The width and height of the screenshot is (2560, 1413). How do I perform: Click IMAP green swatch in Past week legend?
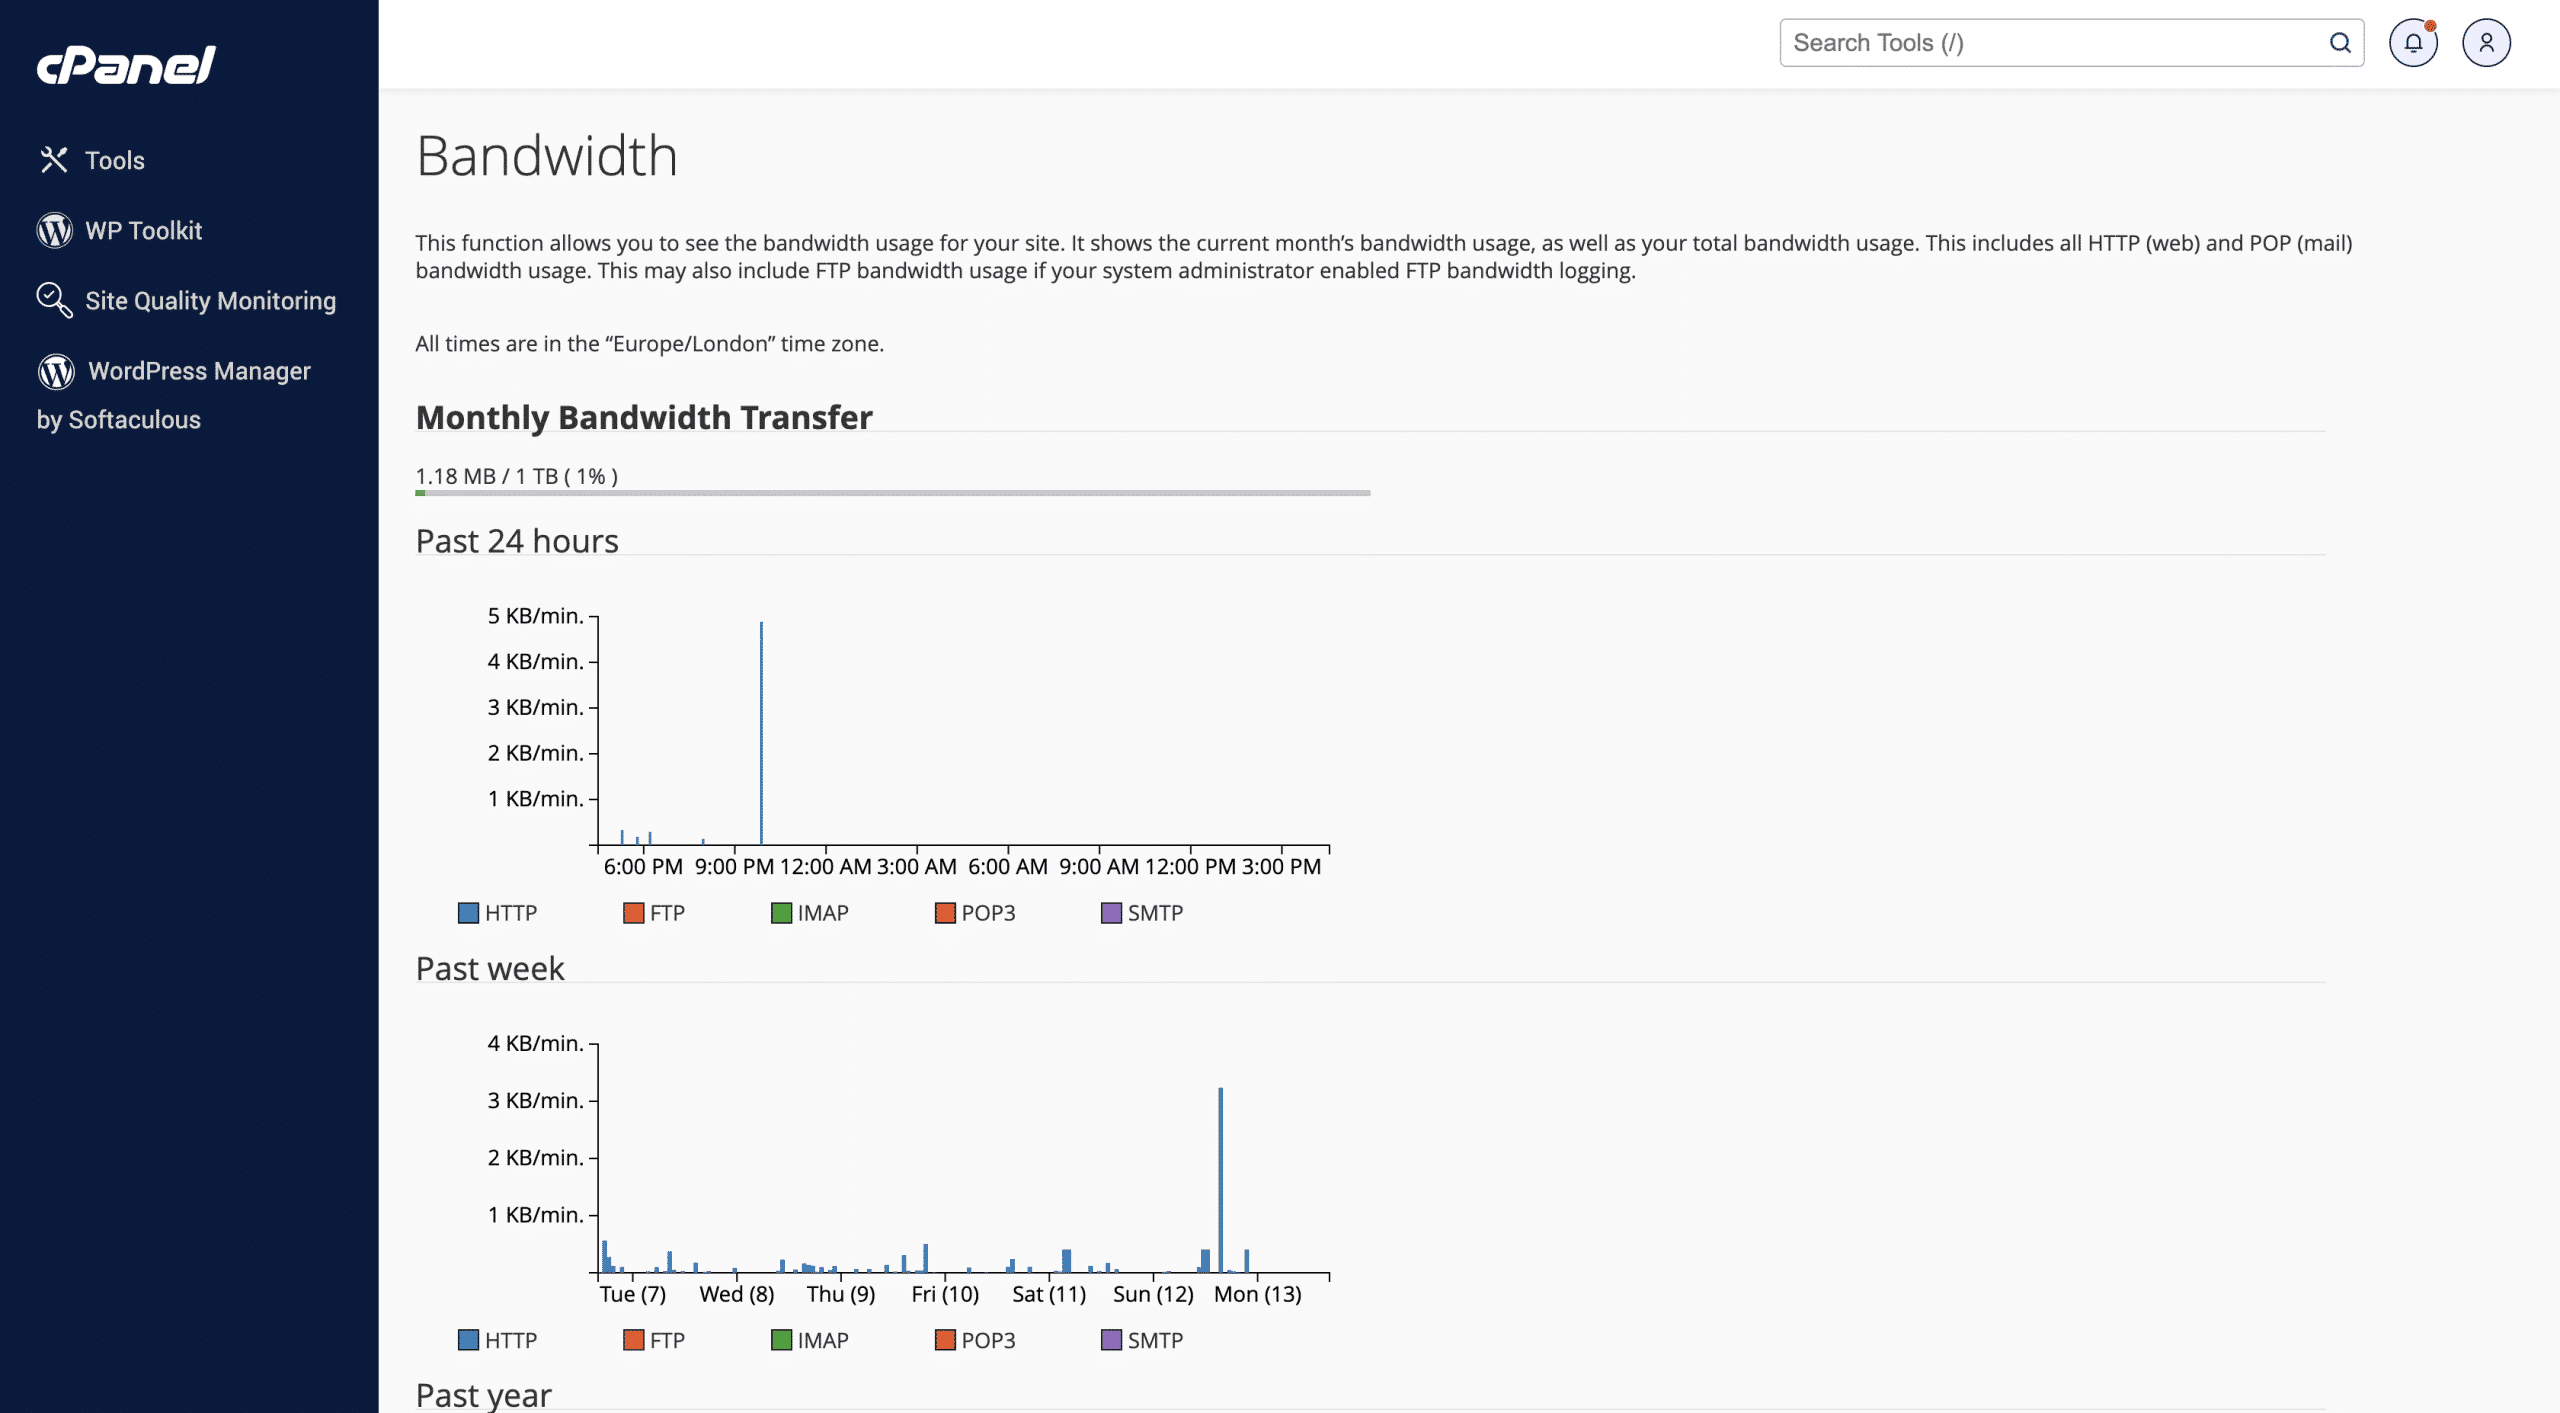[x=781, y=1340]
